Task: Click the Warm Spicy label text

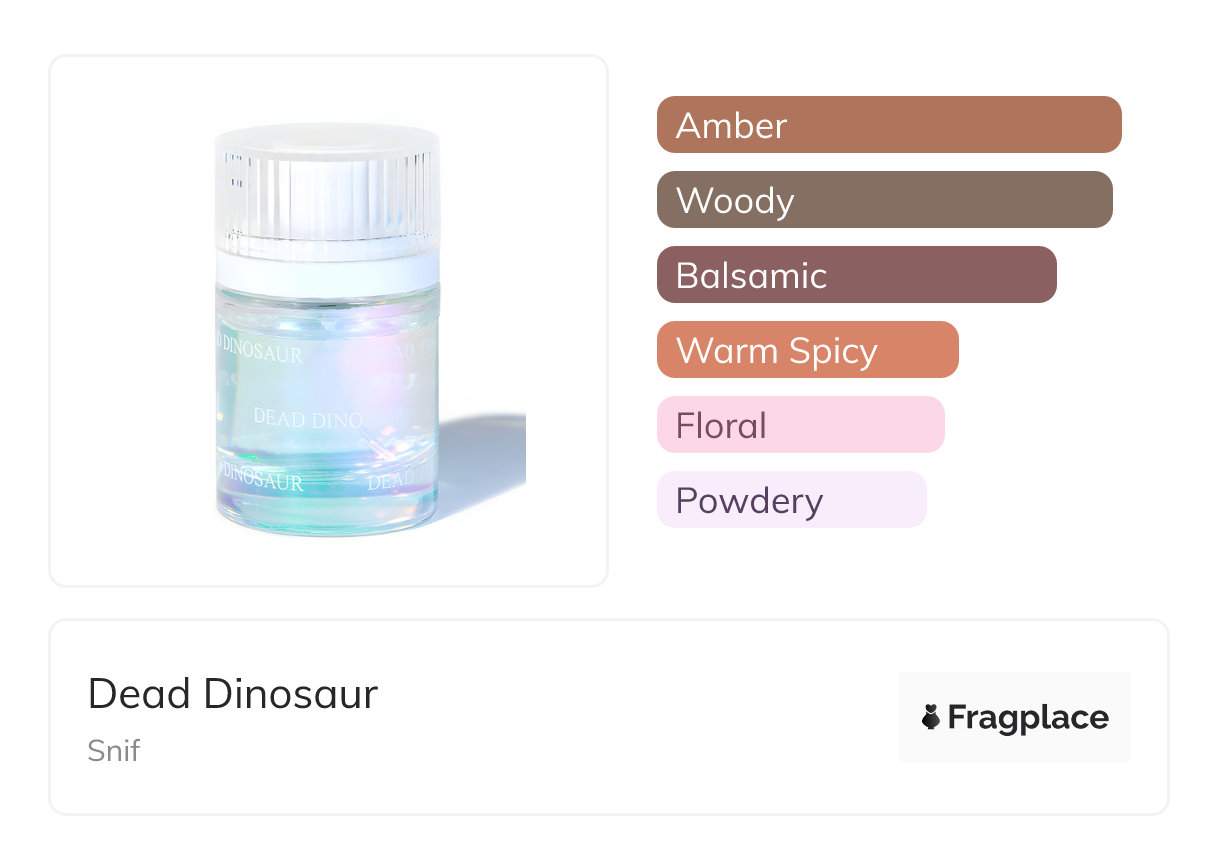Action: pyautogui.click(x=776, y=350)
